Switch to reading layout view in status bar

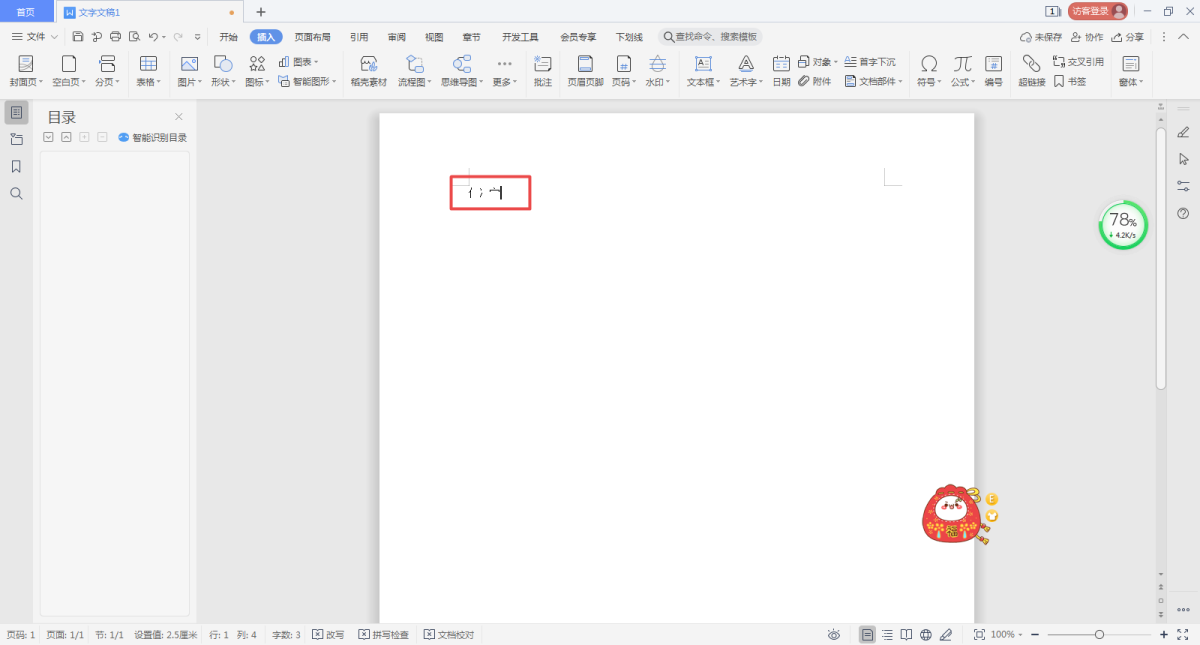click(906, 634)
